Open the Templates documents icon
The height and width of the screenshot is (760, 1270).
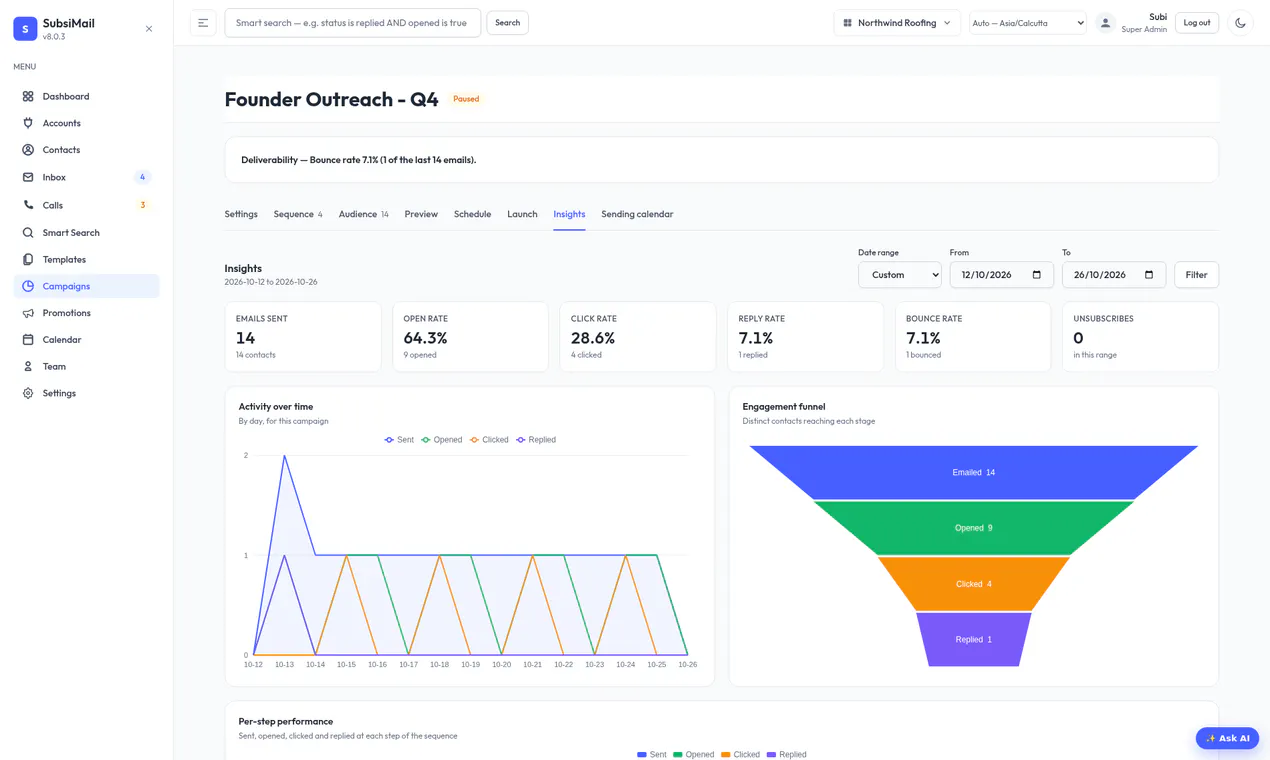pyautogui.click(x=28, y=259)
